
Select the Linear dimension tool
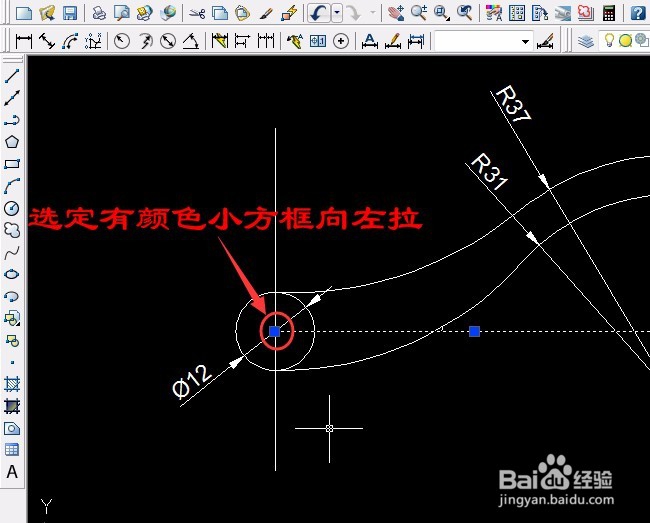click(24, 41)
